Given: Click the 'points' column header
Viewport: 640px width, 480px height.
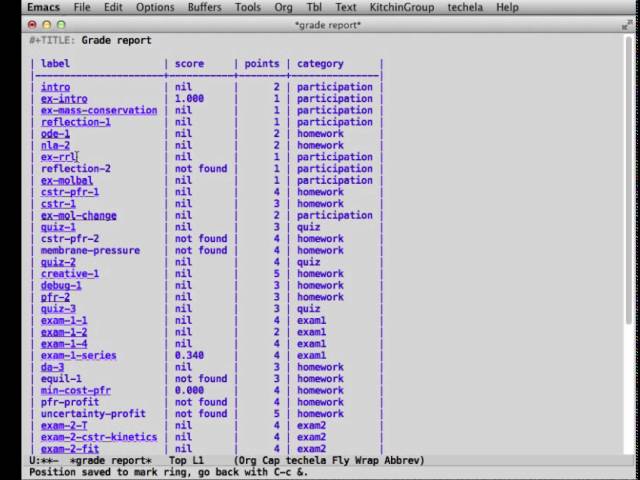Looking at the screenshot, I should tap(262, 64).
